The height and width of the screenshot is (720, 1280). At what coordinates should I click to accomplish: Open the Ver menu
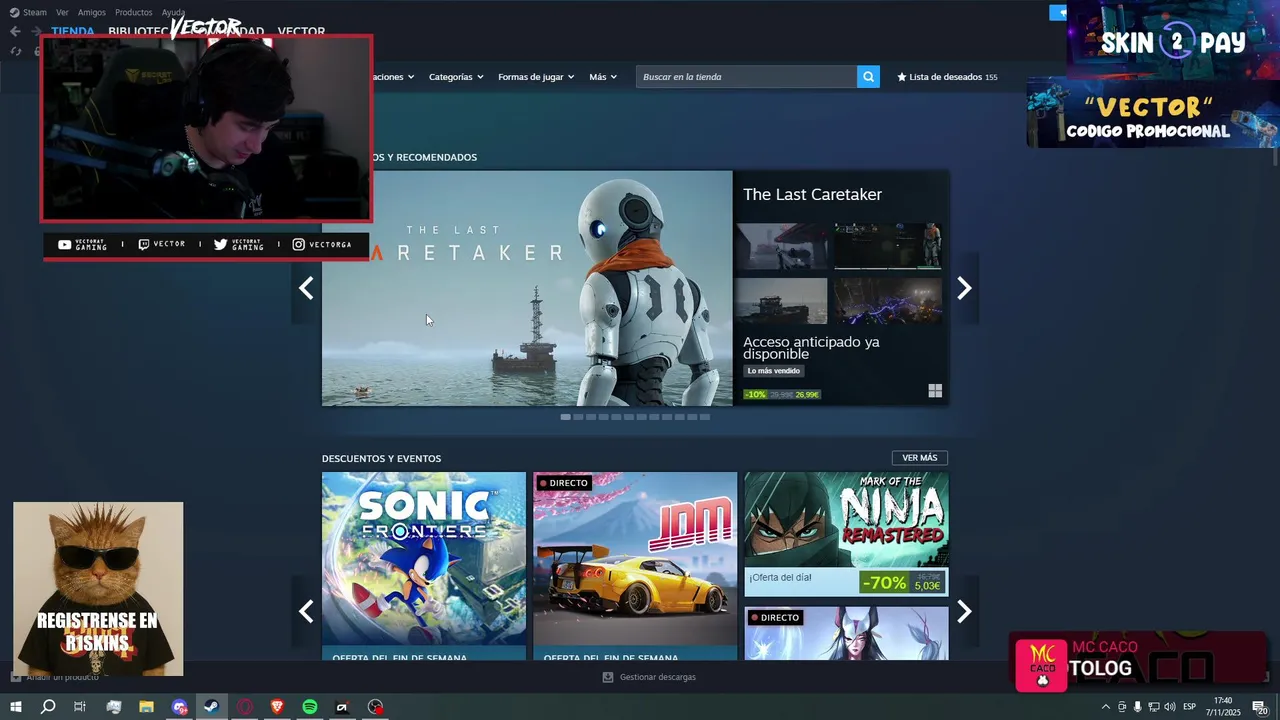click(x=62, y=12)
